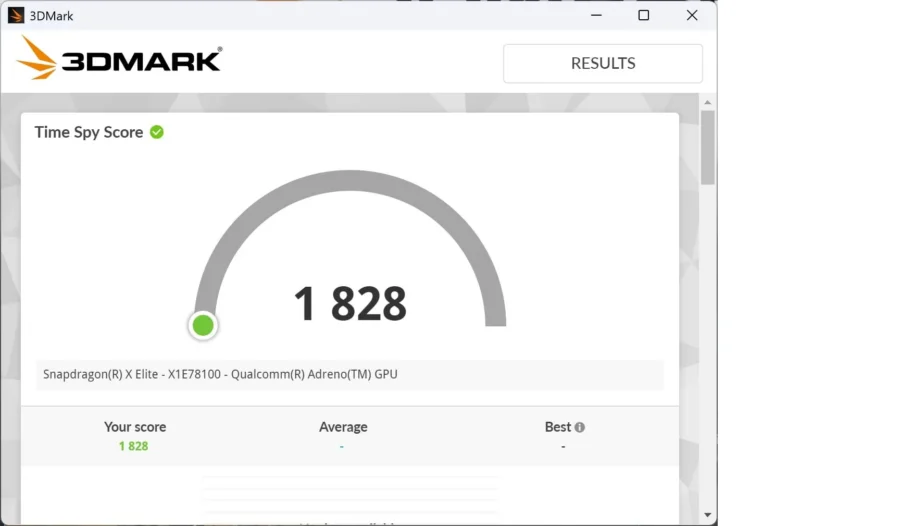Click the vertical scrollbar thumb
The height and width of the screenshot is (526, 900).
[x=708, y=148]
